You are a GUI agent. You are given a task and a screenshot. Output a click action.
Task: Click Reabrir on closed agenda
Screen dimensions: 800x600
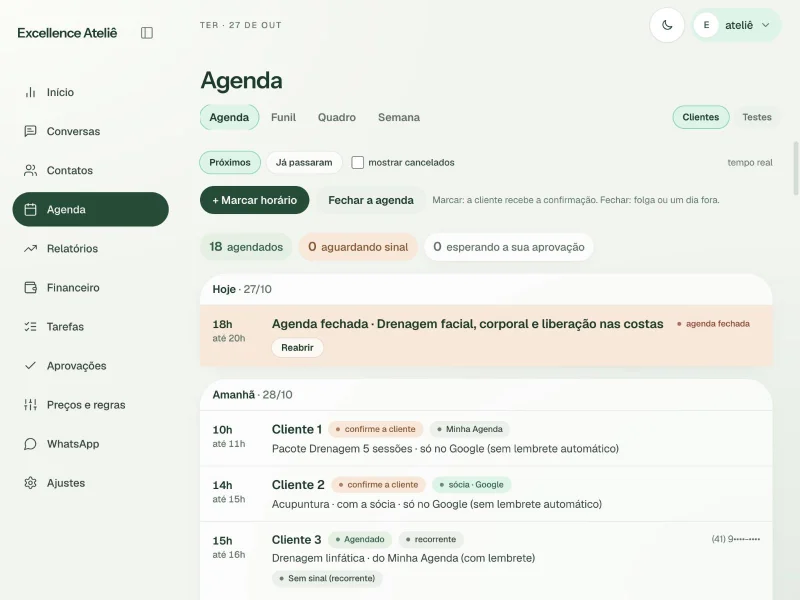coord(297,347)
